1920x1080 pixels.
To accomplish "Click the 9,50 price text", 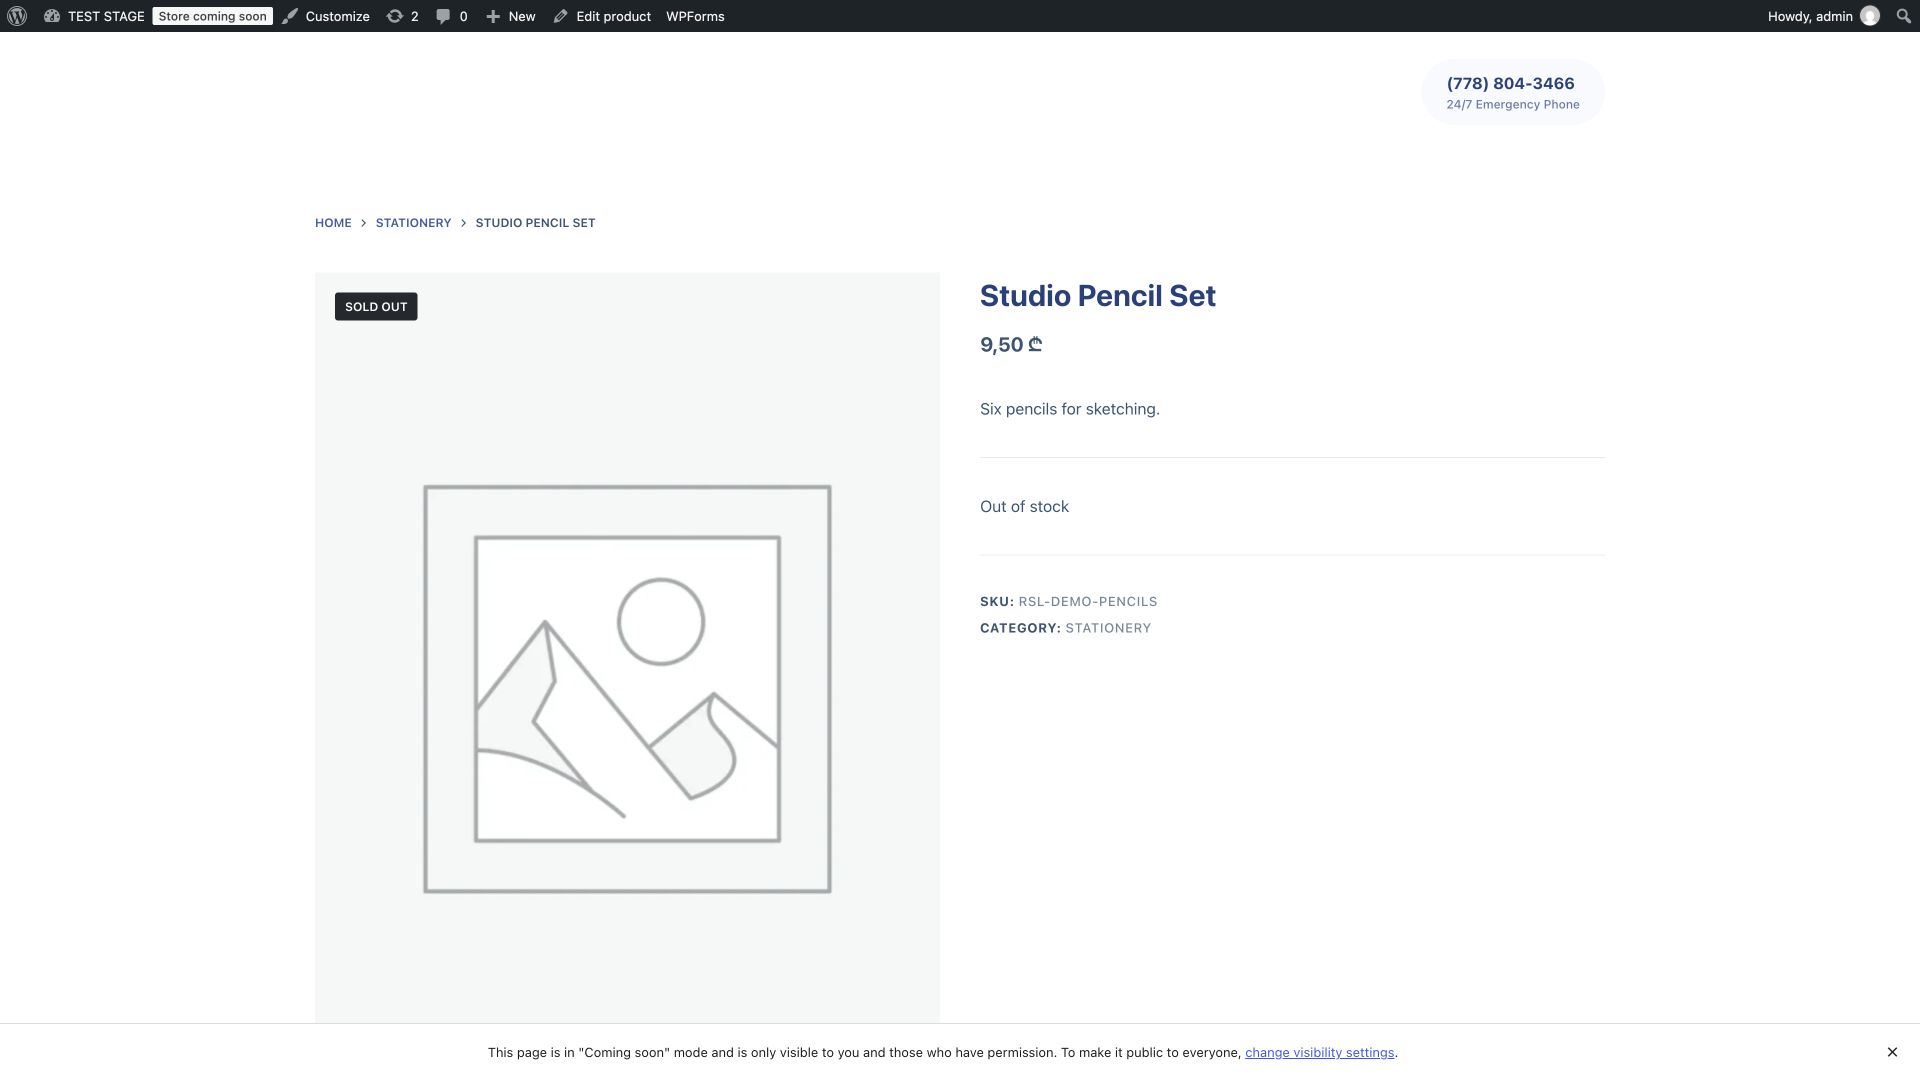I will tap(1011, 345).
